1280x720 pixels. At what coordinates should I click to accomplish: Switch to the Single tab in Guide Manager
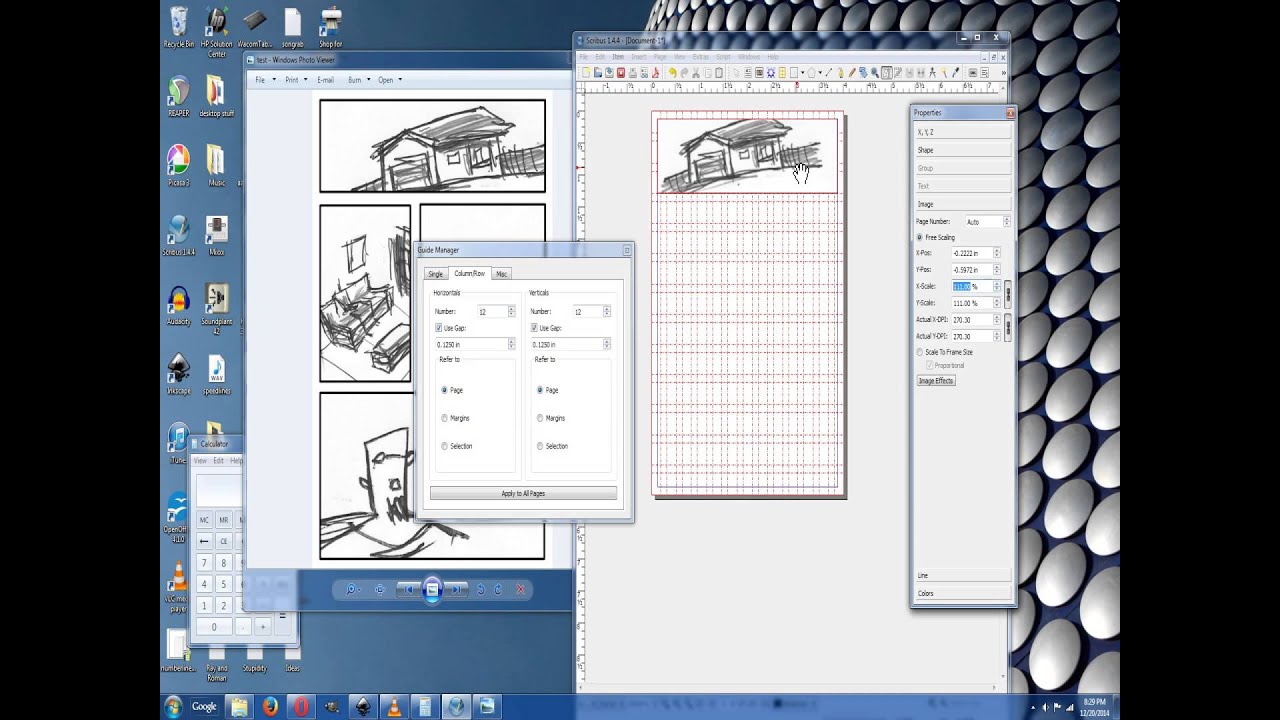pyautogui.click(x=436, y=274)
